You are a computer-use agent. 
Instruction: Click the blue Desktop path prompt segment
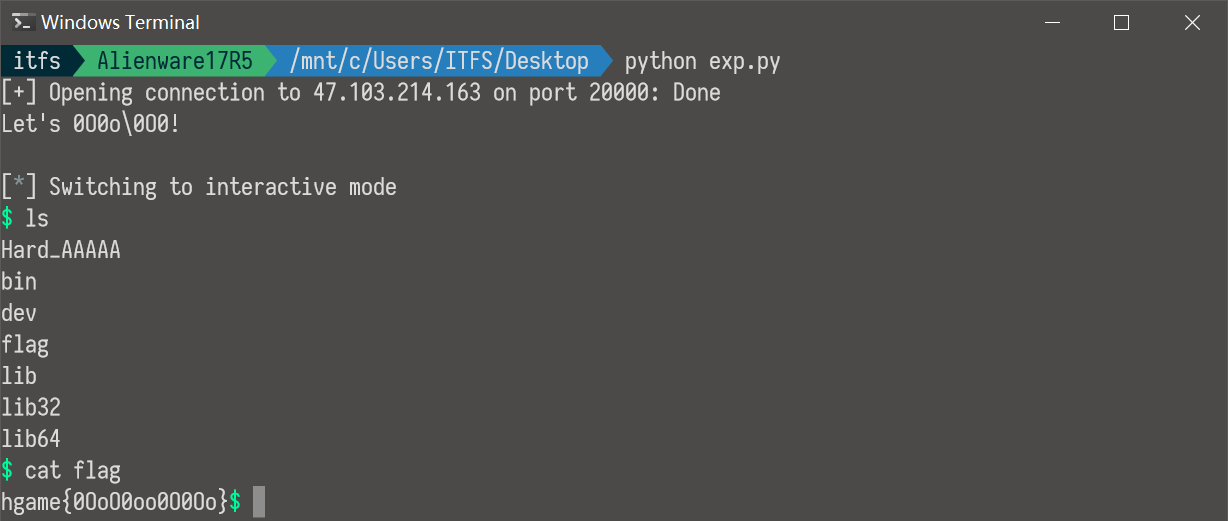click(438, 61)
